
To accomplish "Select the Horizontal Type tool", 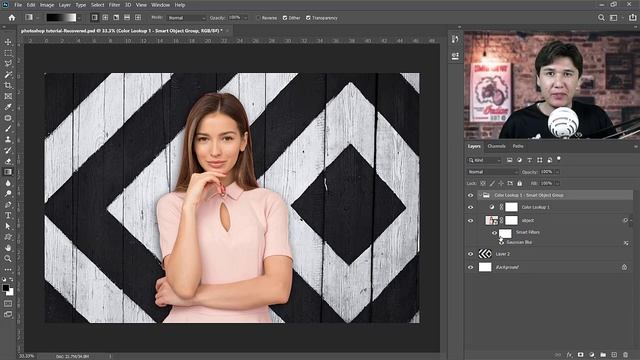I will 8,215.
